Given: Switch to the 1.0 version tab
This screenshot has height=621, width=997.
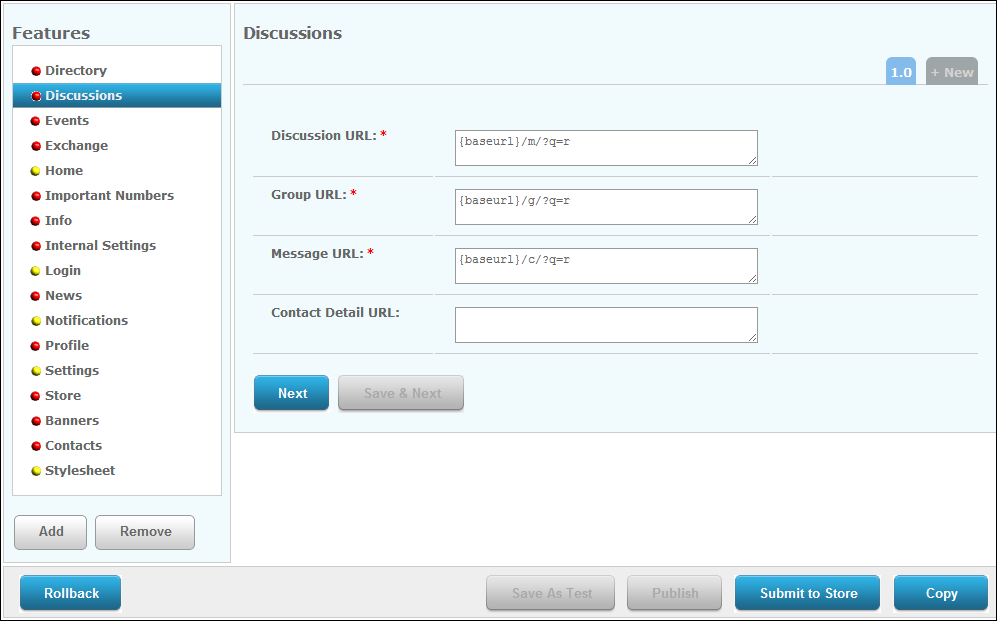Looking at the screenshot, I should coord(901,72).
